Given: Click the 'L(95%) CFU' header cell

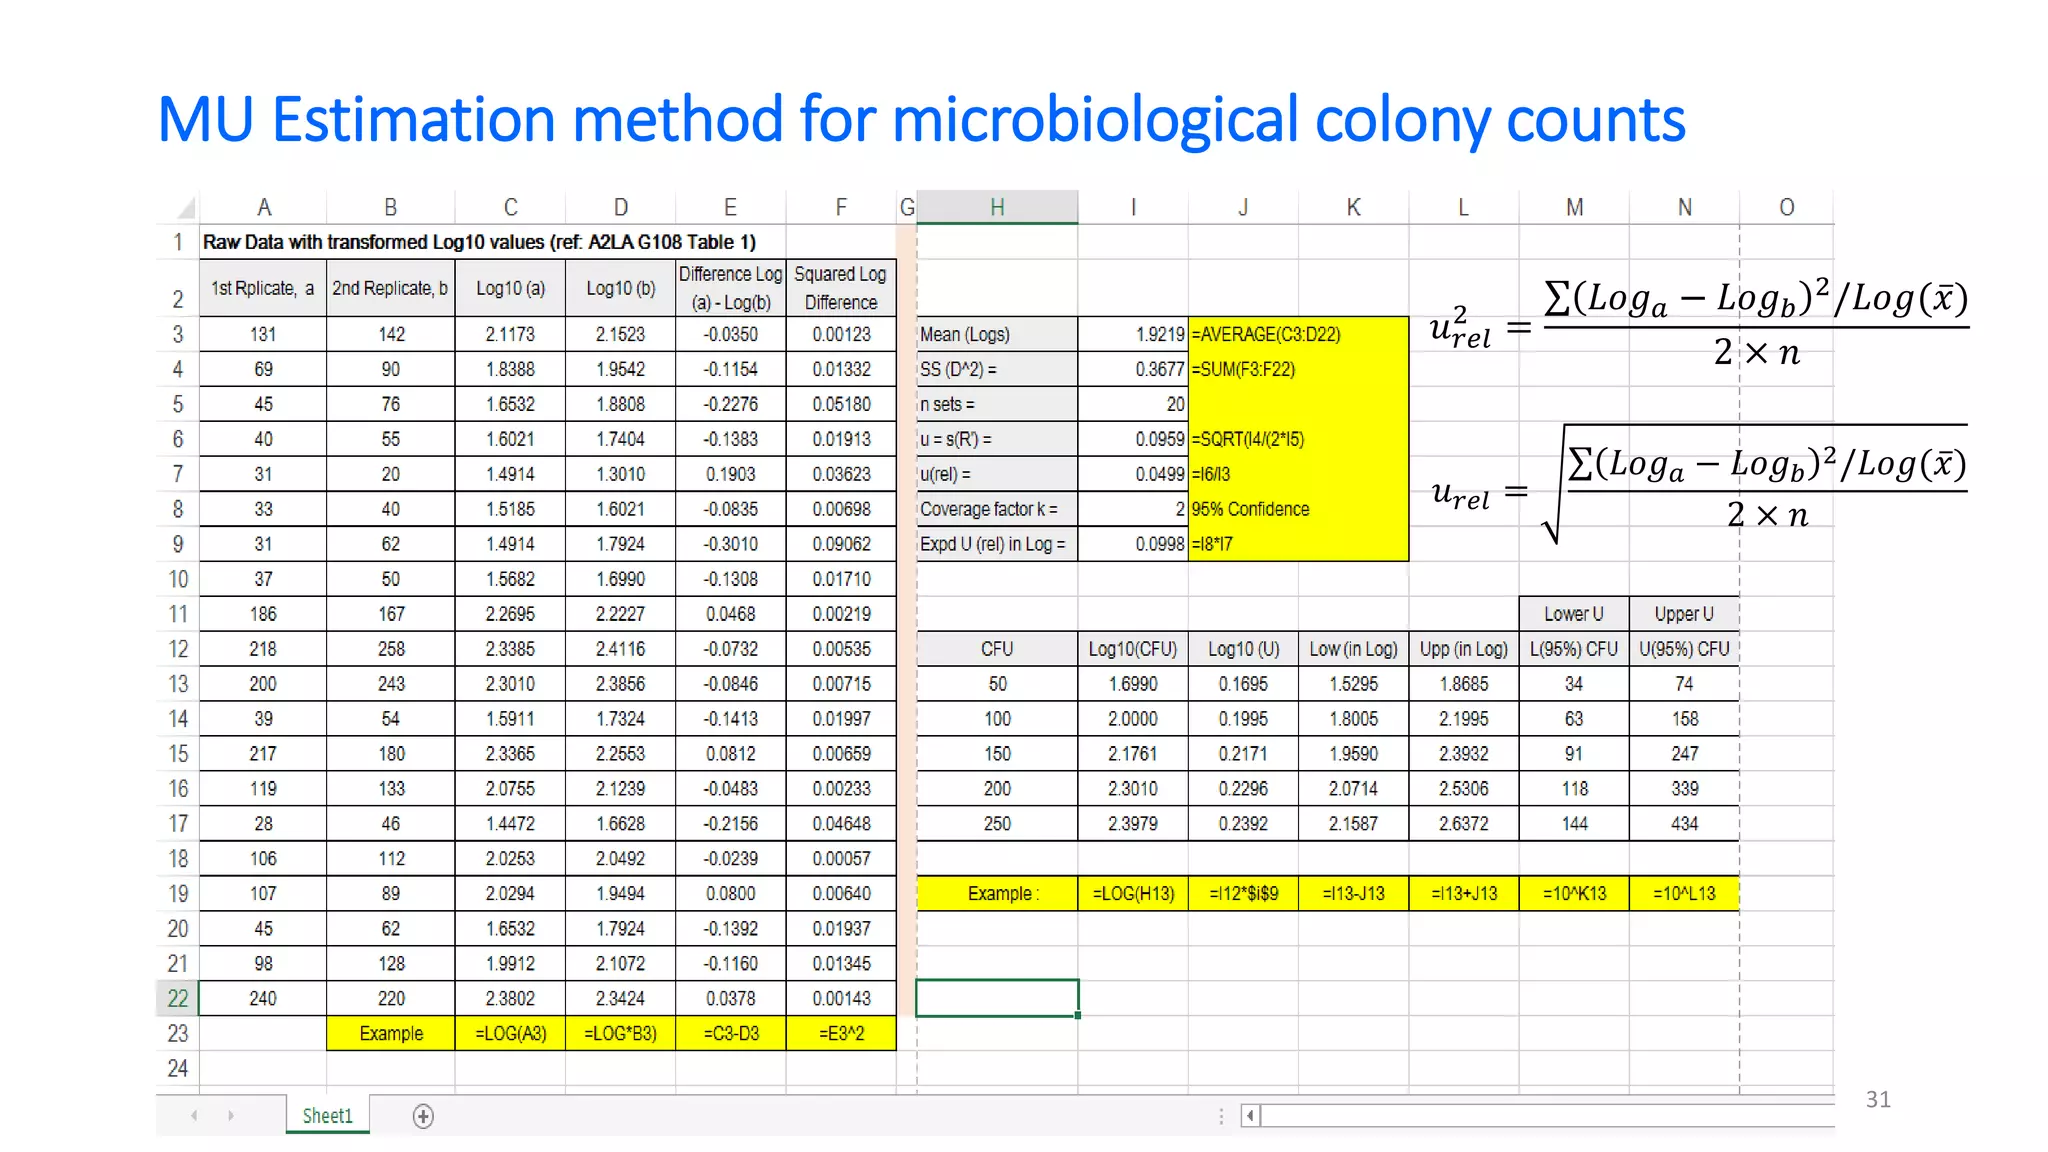Looking at the screenshot, I should point(1574,649).
